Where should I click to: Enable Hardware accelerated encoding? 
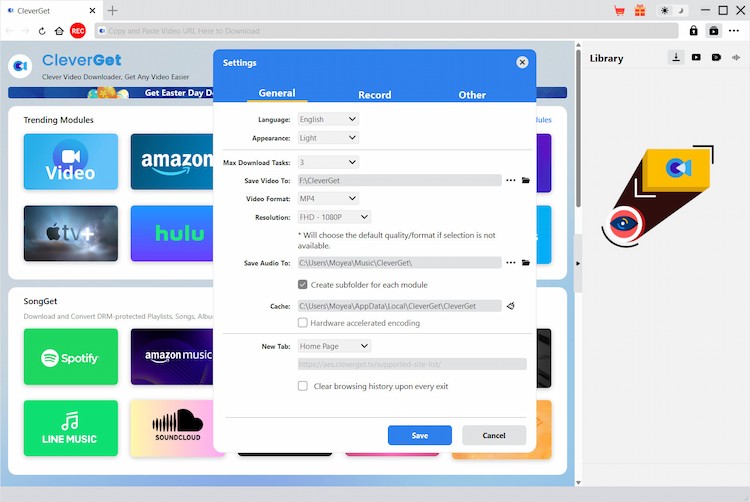pyautogui.click(x=302, y=323)
